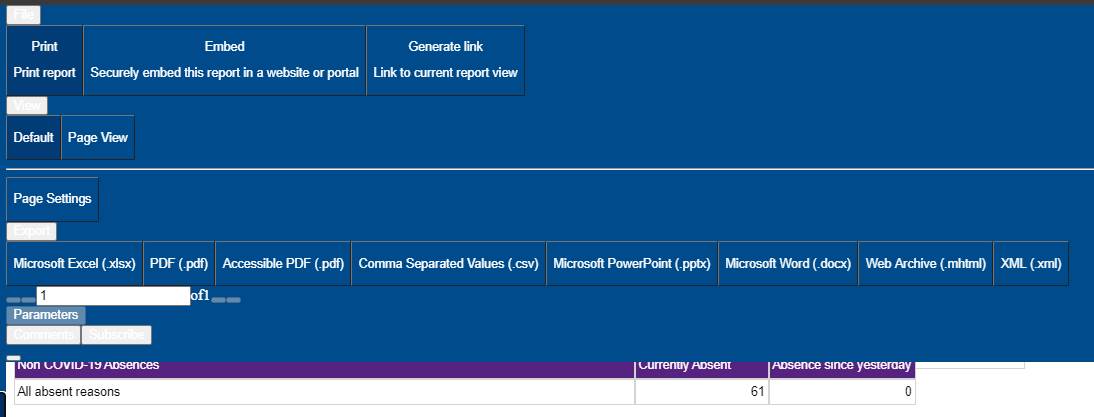The image size is (1094, 417).
Task: Export as Accessible PDF (.pdf)
Action: 283,264
